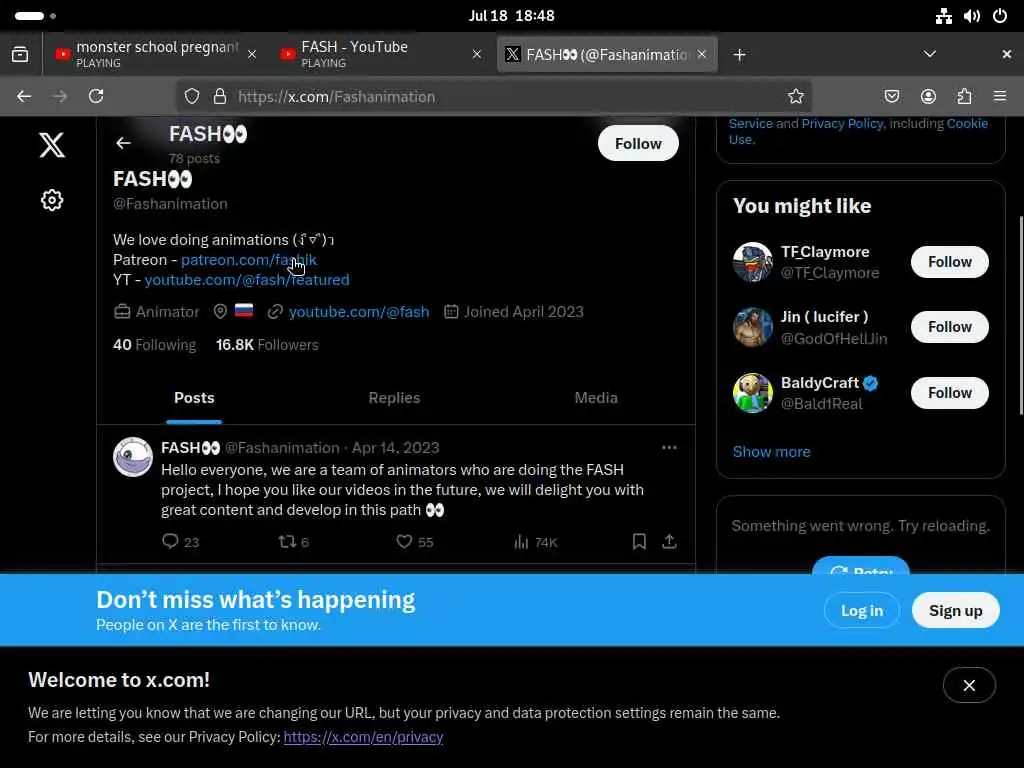Go back using the profile back arrow
The image size is (1024, 768).
click(123, 143)
